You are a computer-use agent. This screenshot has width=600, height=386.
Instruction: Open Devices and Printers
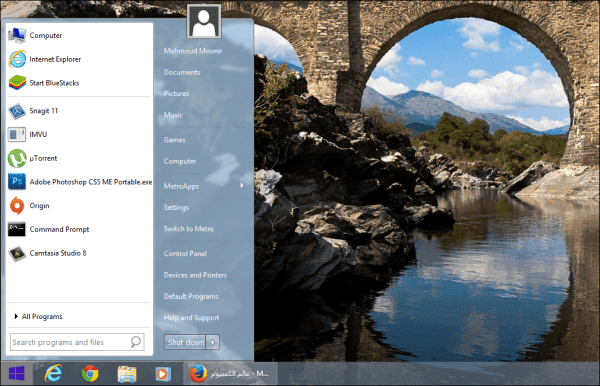coord(195,275)
